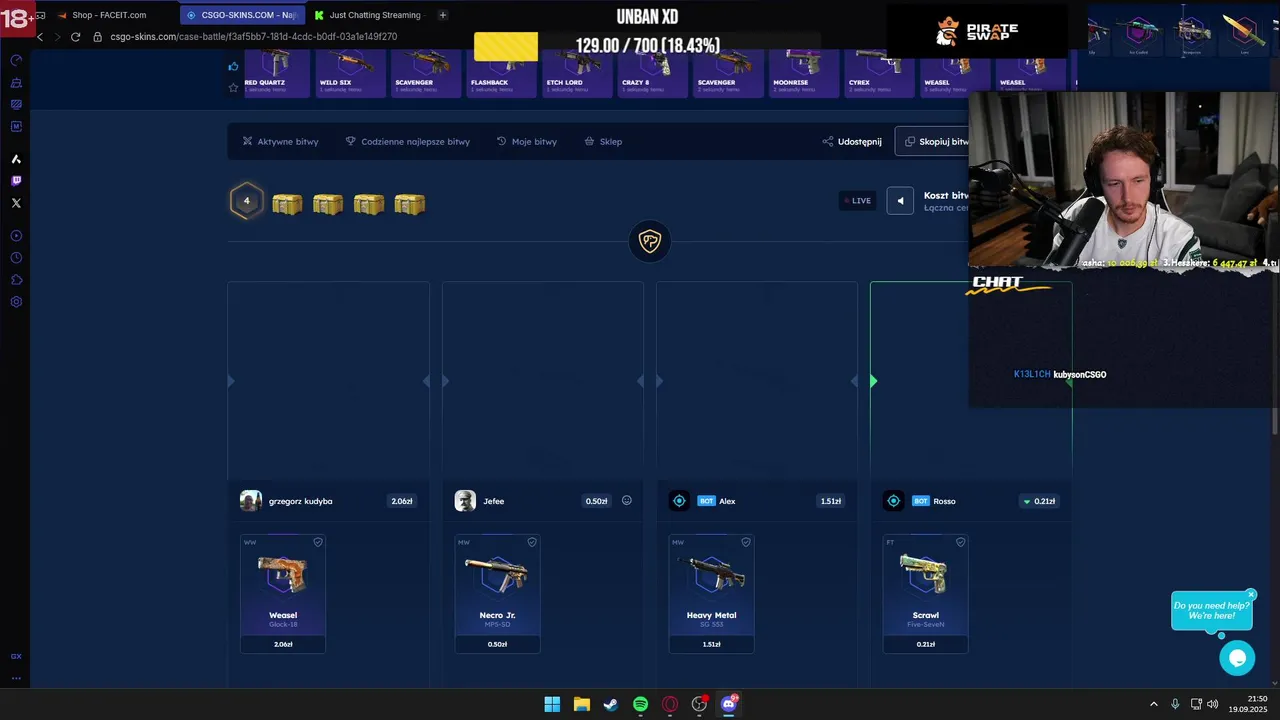Viewport: 1280px width, 720px height.
Task: Switch to the CSGO-SKINS.COM tab
Action: [x=242, y=15]
